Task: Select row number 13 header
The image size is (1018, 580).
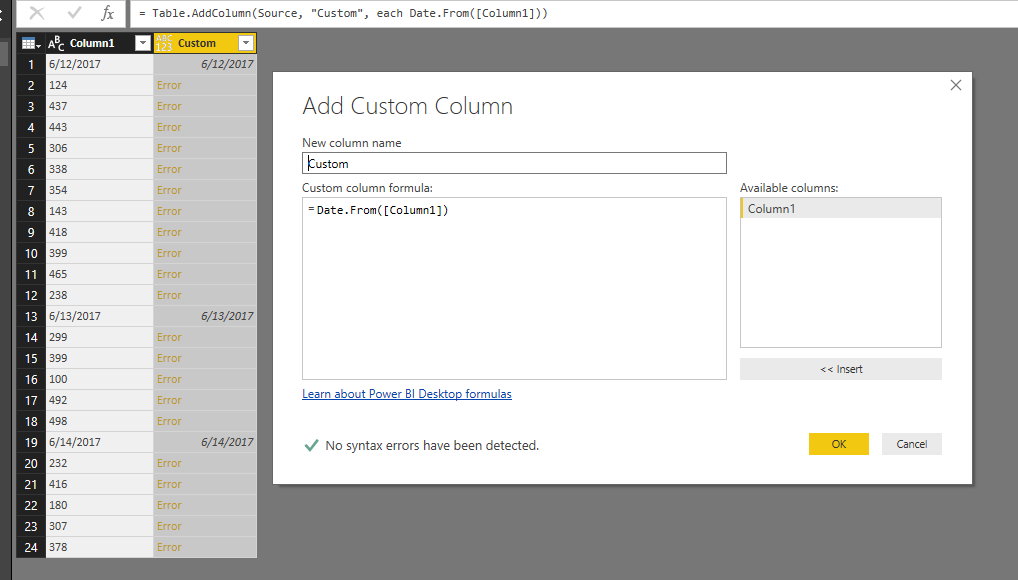Action: 31,316
